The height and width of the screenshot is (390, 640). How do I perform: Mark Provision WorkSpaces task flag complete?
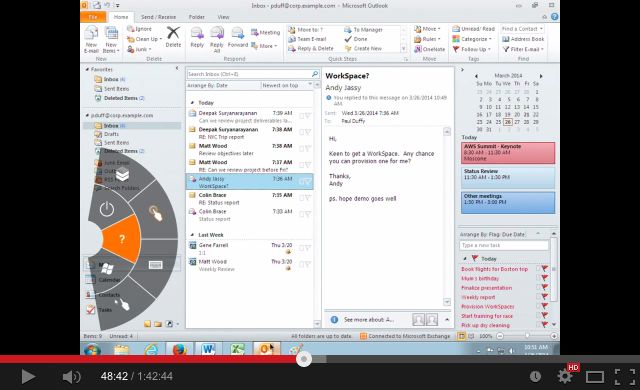(544, 306)
